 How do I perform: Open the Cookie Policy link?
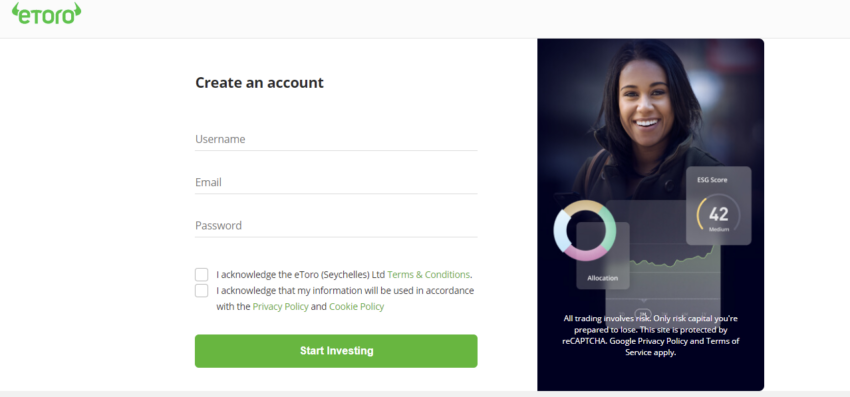pos(356,306)
